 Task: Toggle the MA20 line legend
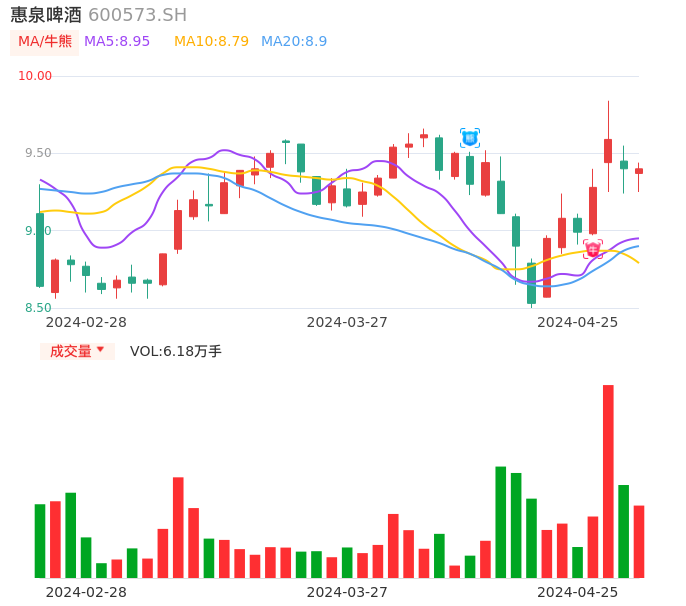[x=294, y=42]
